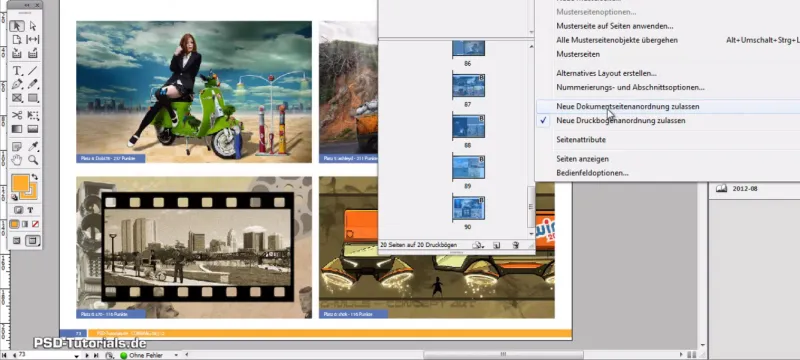This screenshot has width=800, height=360.
Task: Select the Type tool
Action: (17, 71)
